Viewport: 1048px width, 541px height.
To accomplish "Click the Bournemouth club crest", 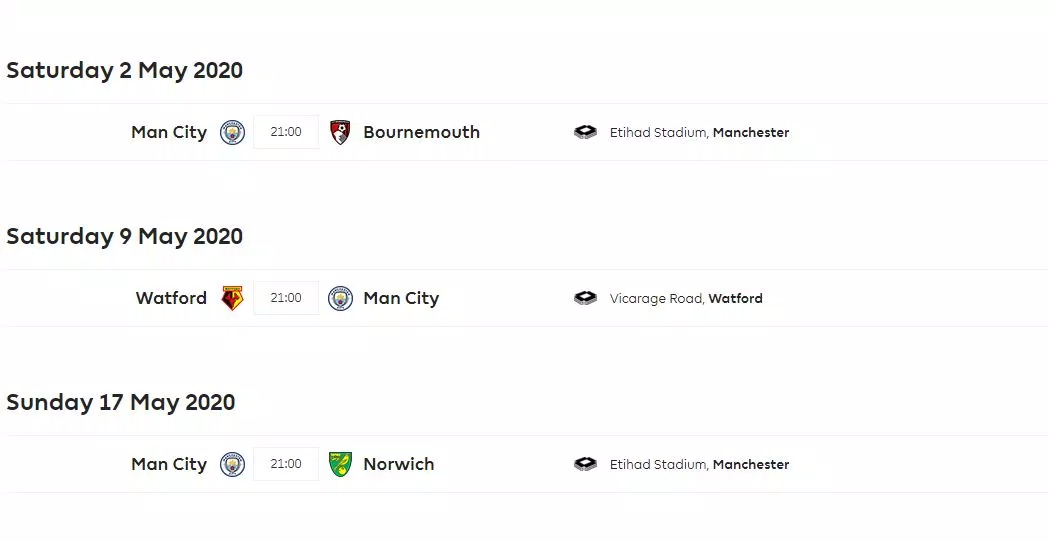I will click(x=340, y=132).
